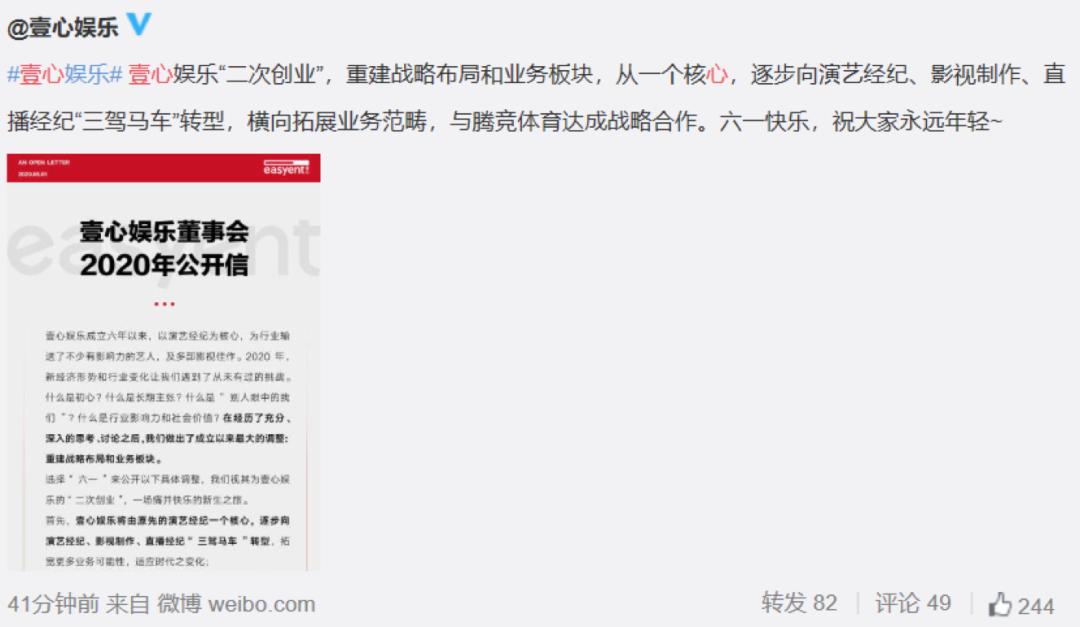
Task: Open the @壹心娱乐 profile name
Action: click(x=63, y=27)
